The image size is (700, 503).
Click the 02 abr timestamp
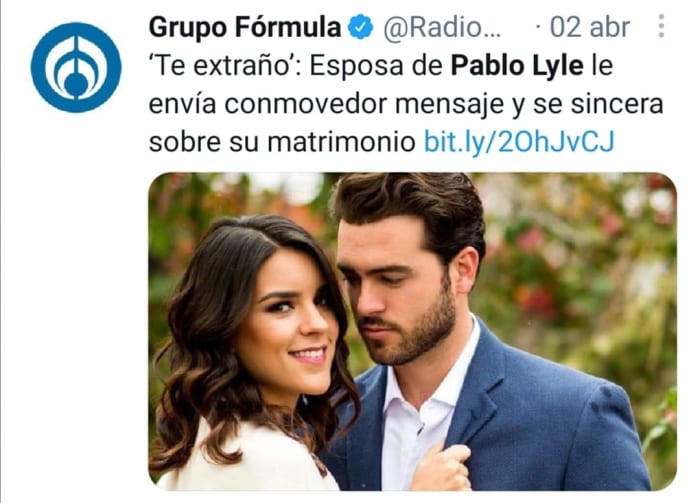(590, 27)
